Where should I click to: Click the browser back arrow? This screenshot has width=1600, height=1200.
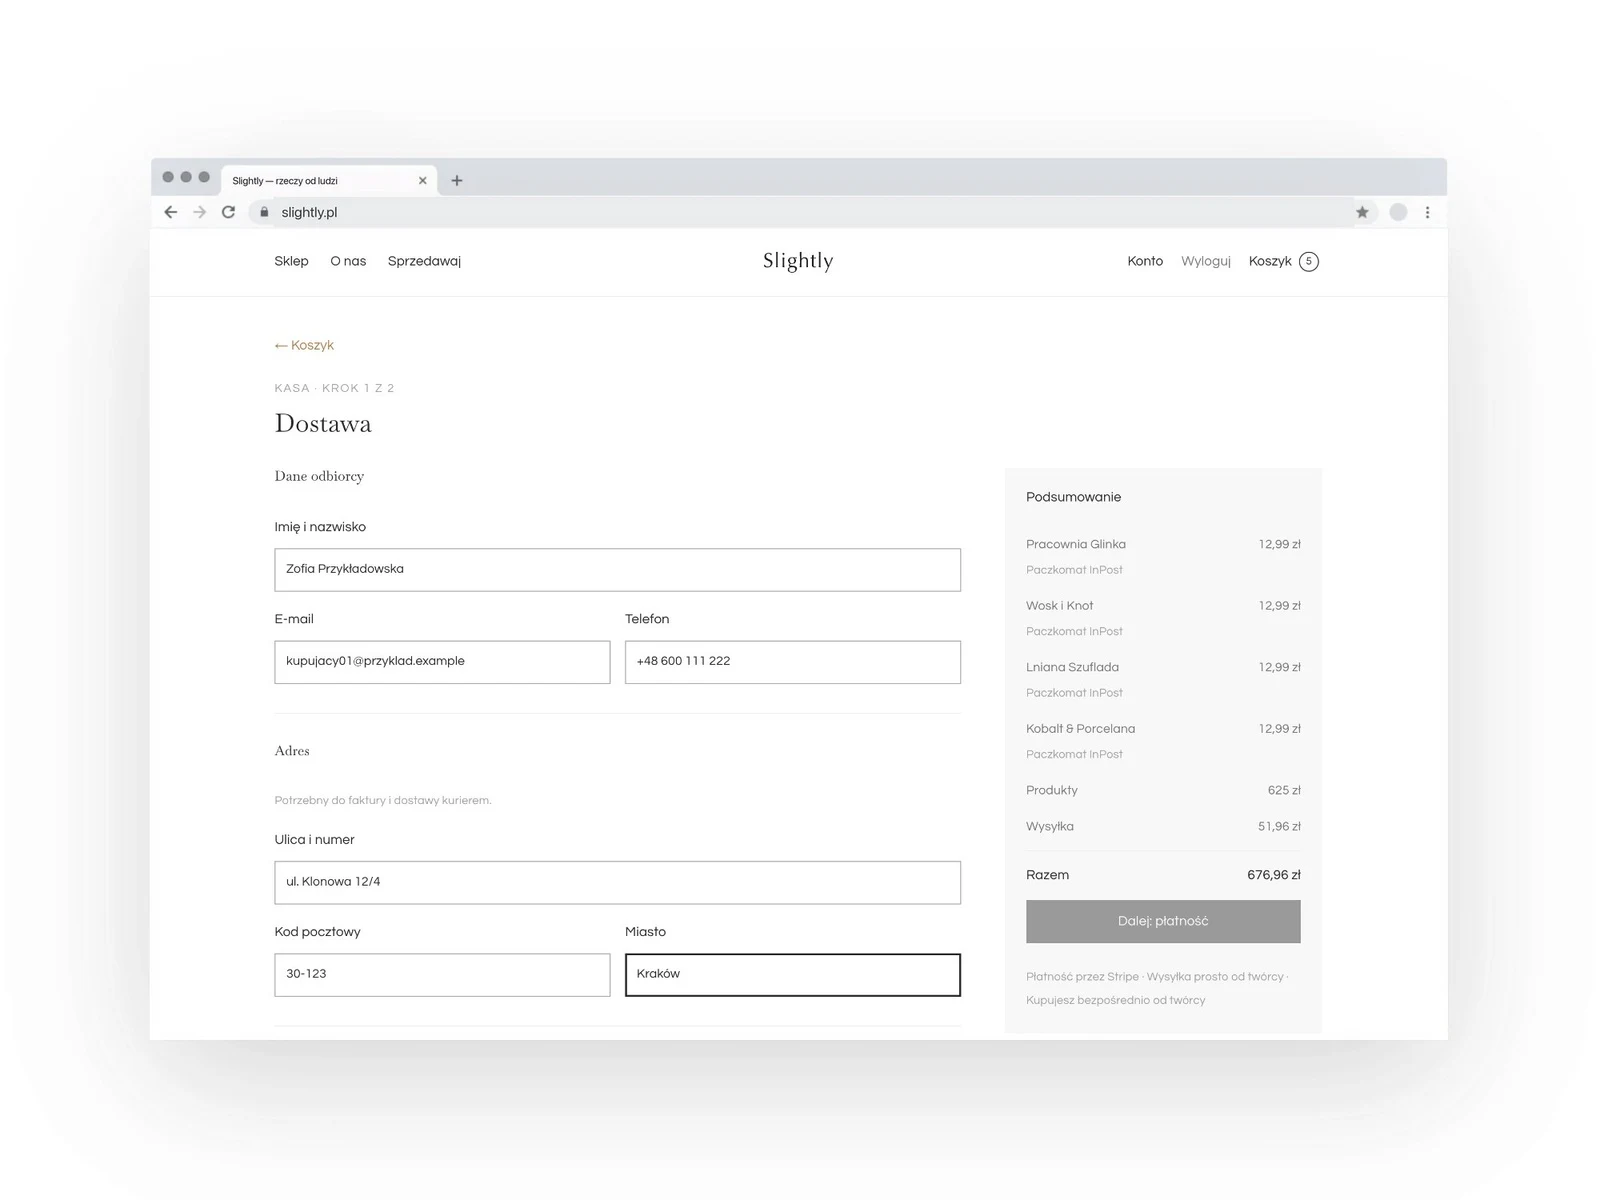pos(171,212)
